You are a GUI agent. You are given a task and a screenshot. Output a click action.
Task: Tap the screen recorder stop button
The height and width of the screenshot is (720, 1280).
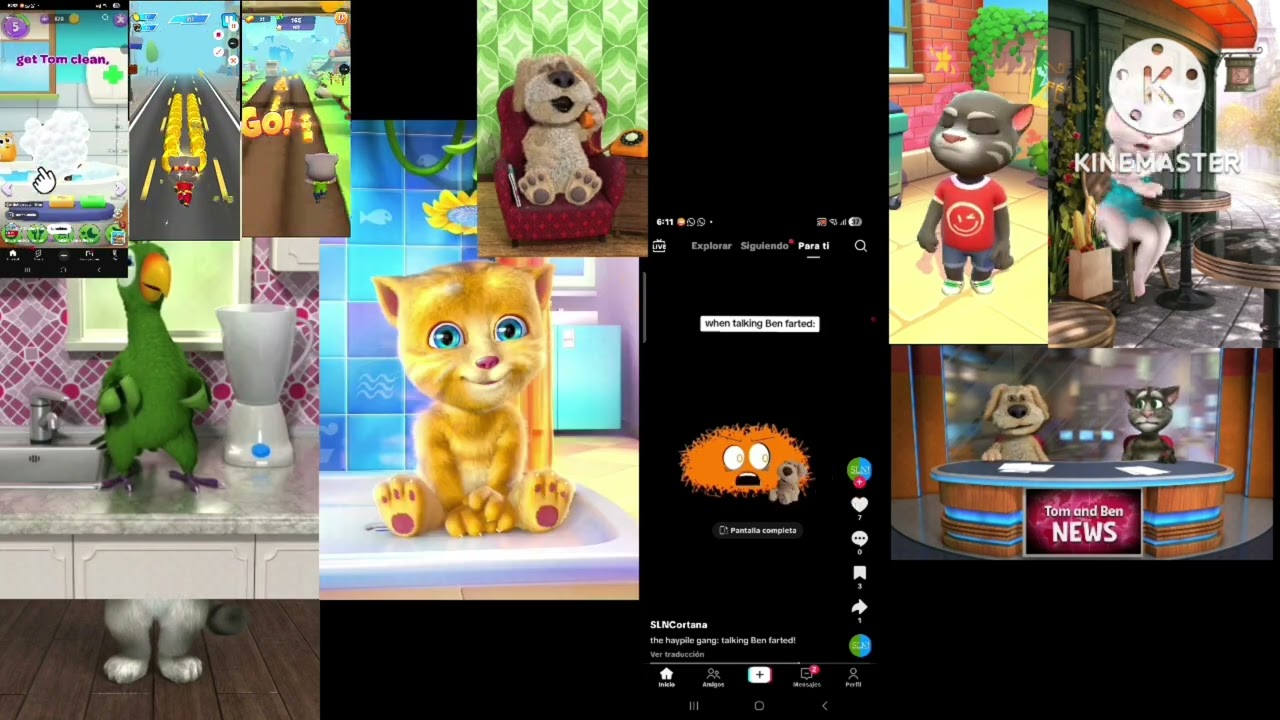point(218,35)
